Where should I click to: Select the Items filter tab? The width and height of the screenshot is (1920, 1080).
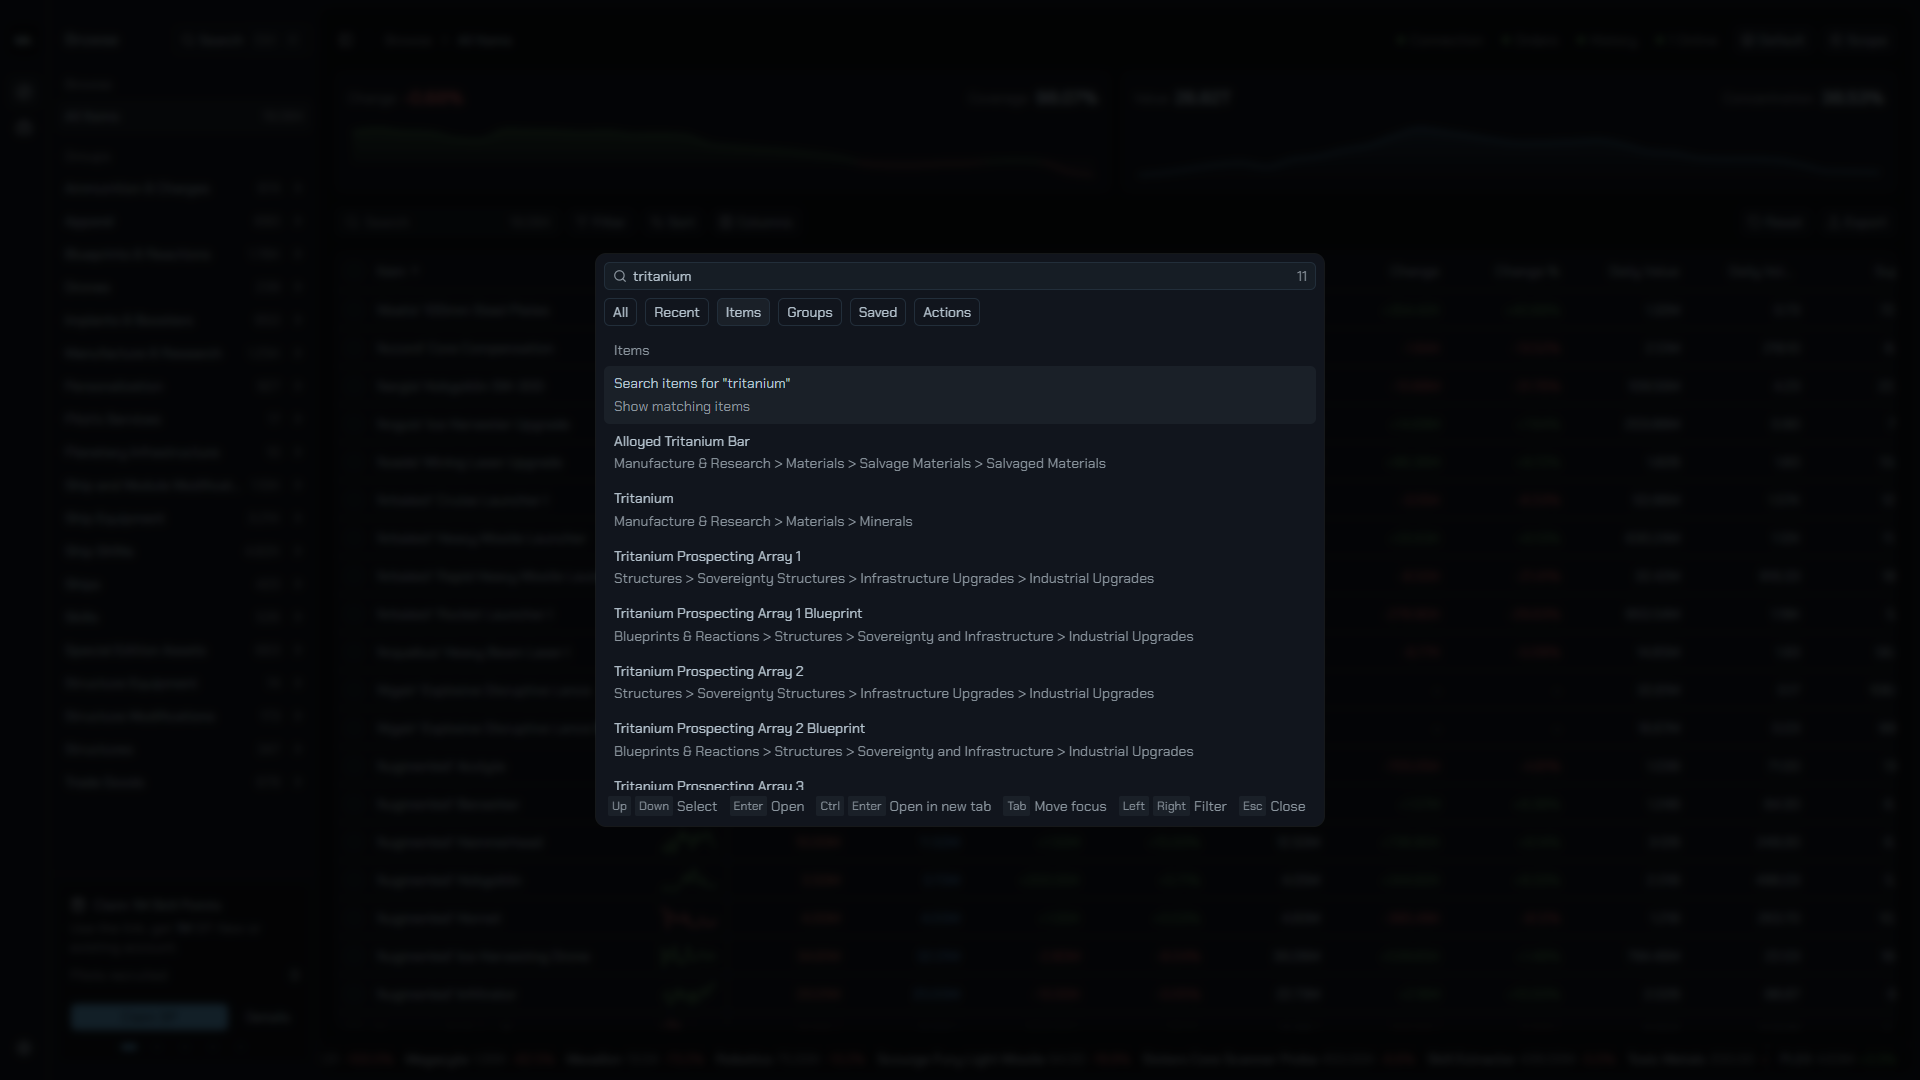point(743,312)
